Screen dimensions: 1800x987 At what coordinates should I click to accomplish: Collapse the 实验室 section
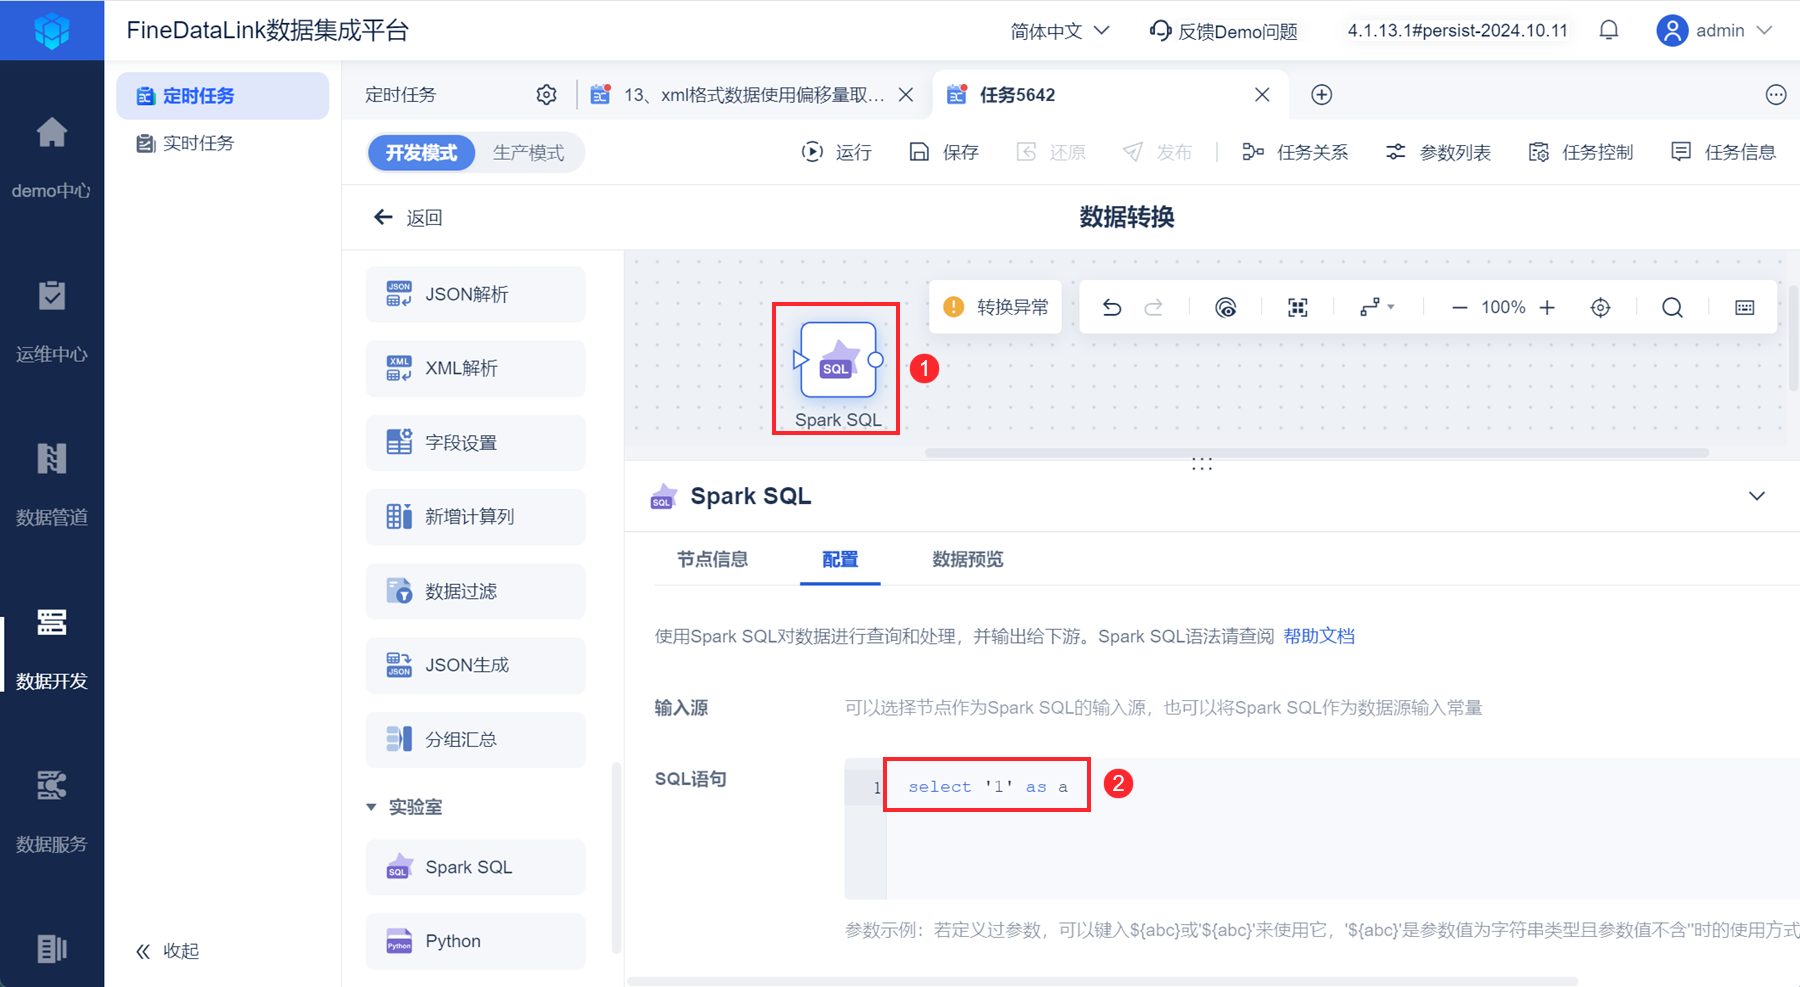pos(371,807)
